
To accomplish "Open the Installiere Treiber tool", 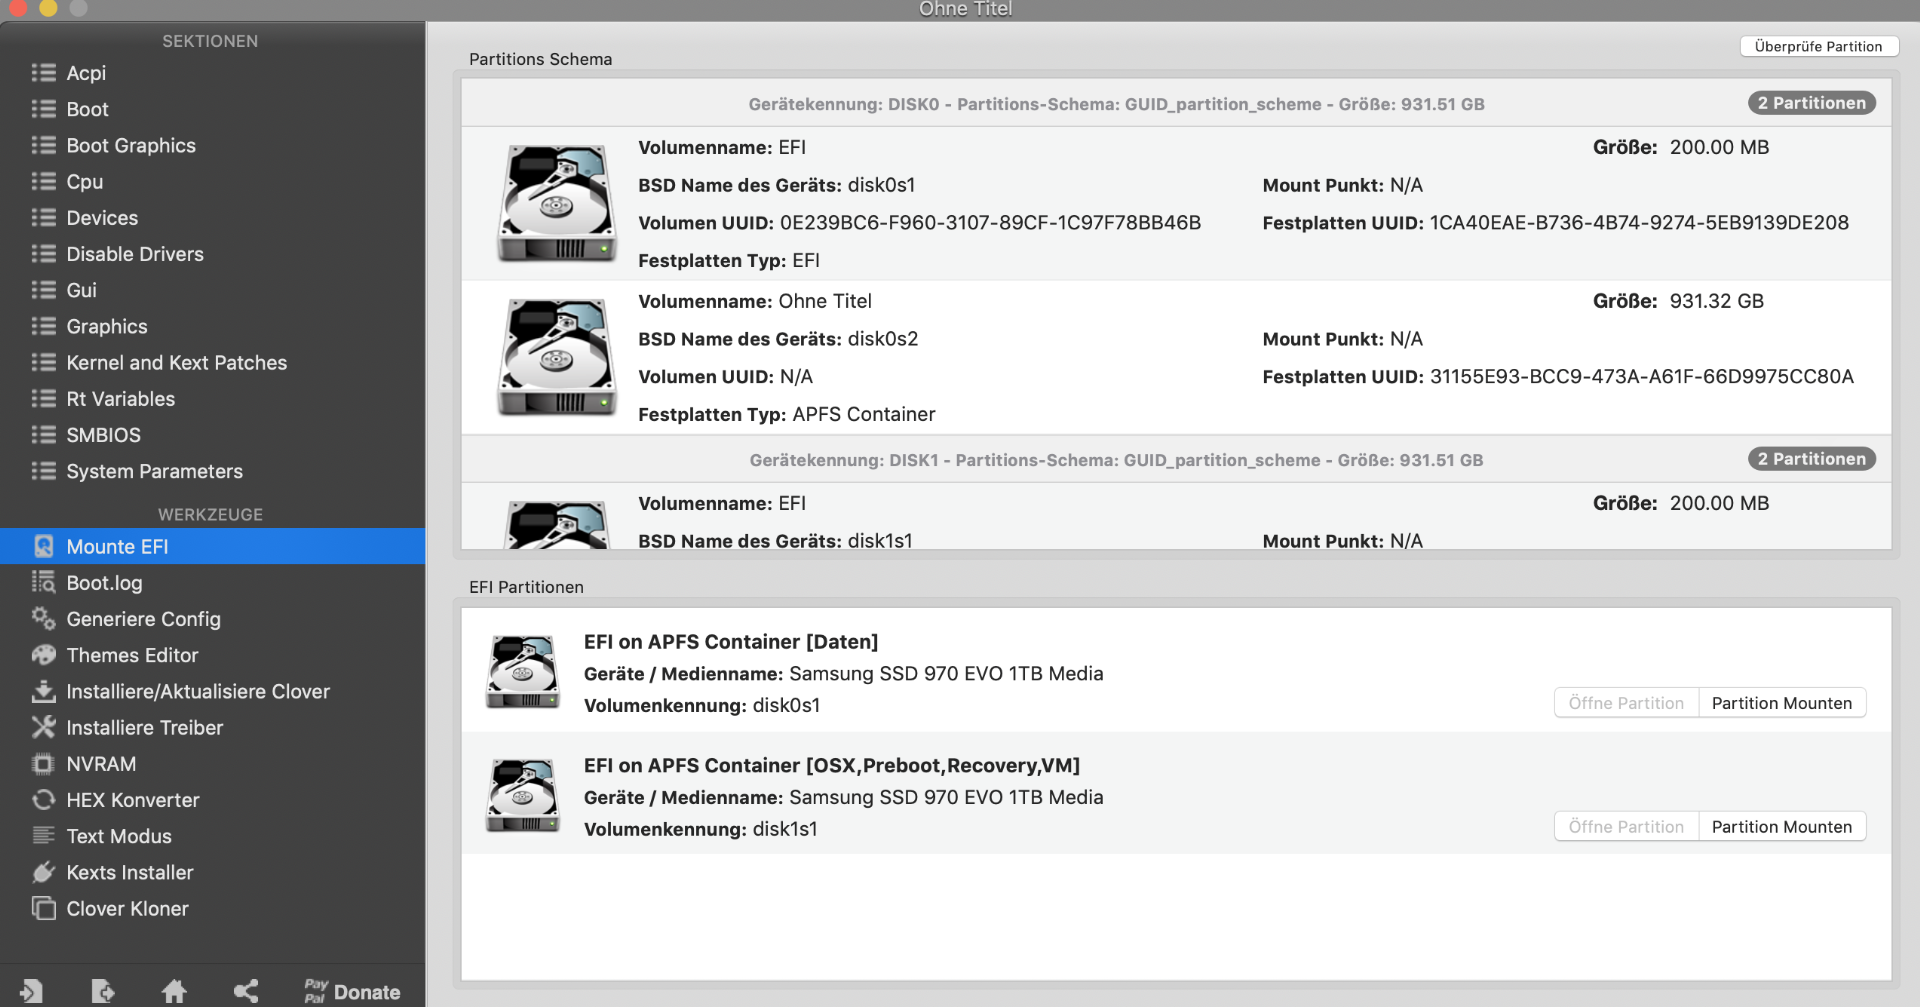I will tap(212, 727).
